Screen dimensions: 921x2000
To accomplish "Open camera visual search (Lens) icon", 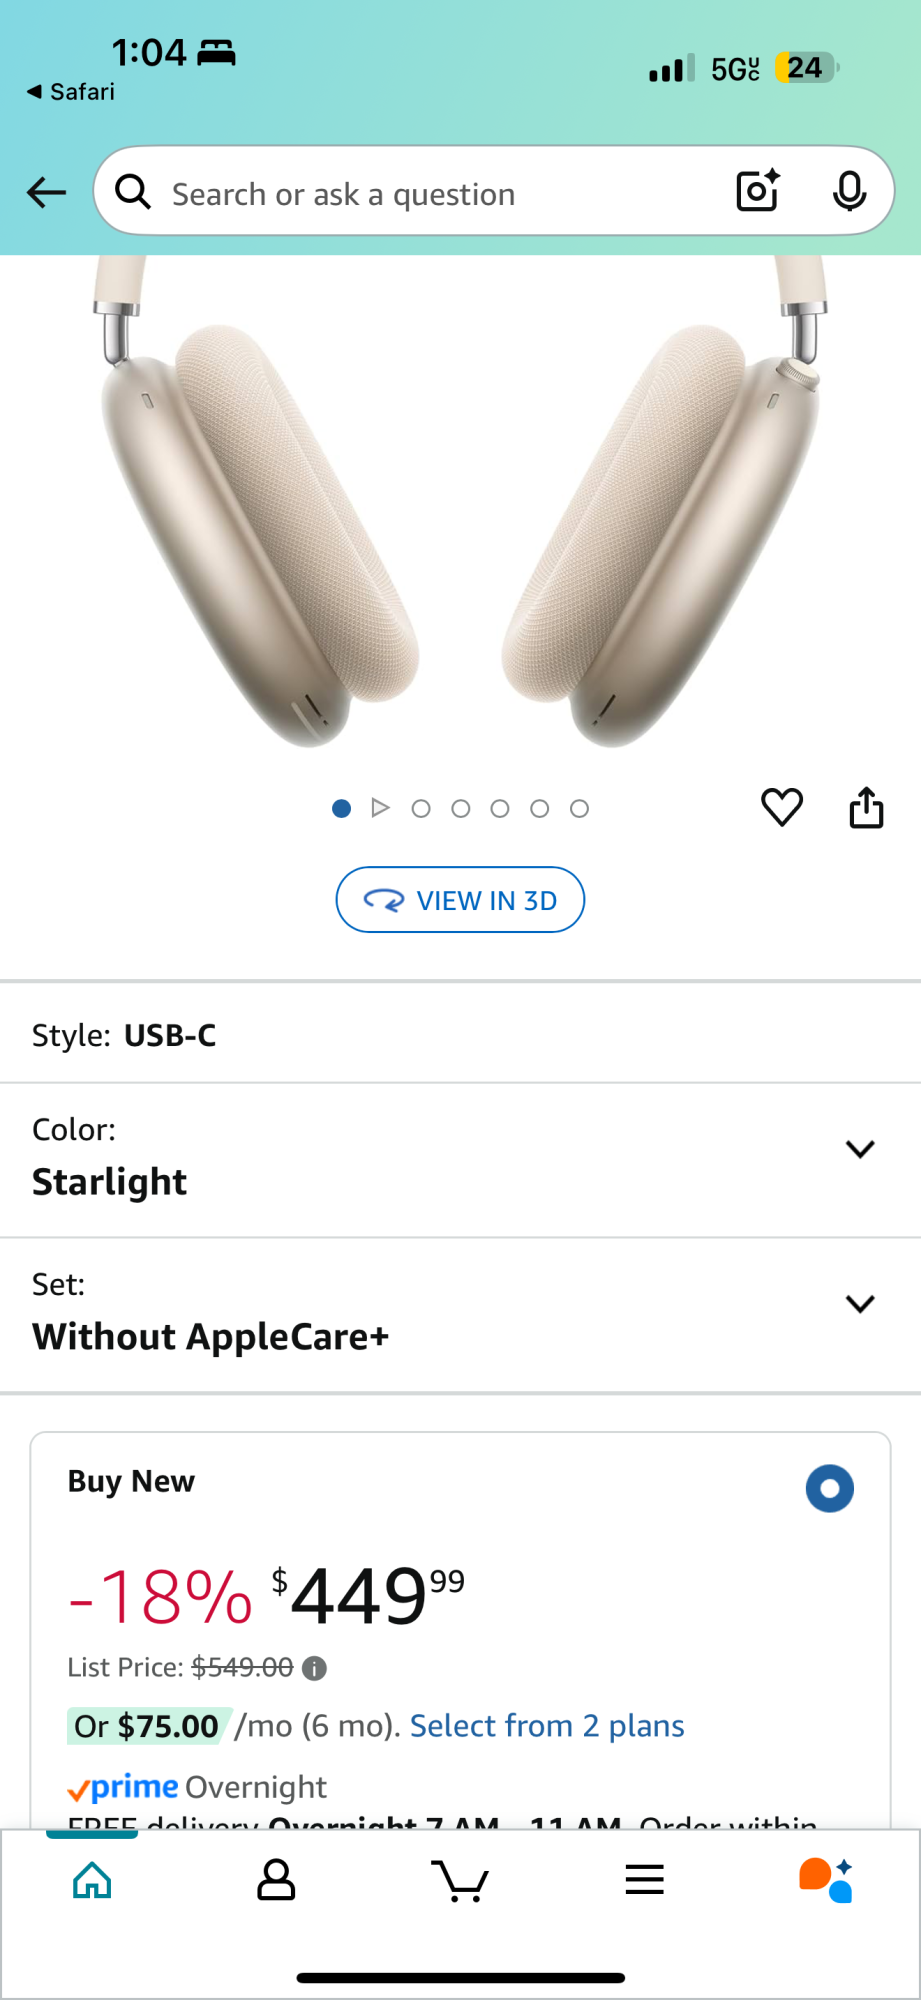I will click(x=757, y=191).
